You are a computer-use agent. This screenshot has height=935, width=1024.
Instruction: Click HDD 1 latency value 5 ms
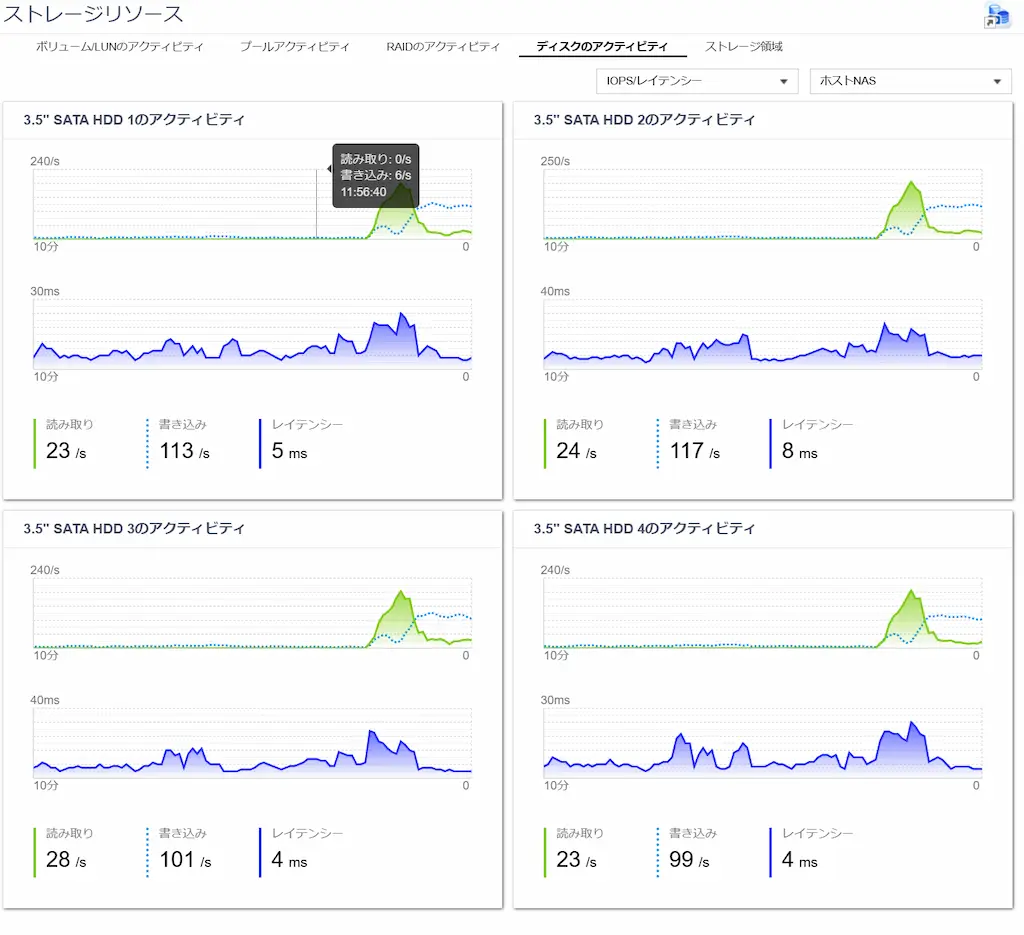(289, 451)
